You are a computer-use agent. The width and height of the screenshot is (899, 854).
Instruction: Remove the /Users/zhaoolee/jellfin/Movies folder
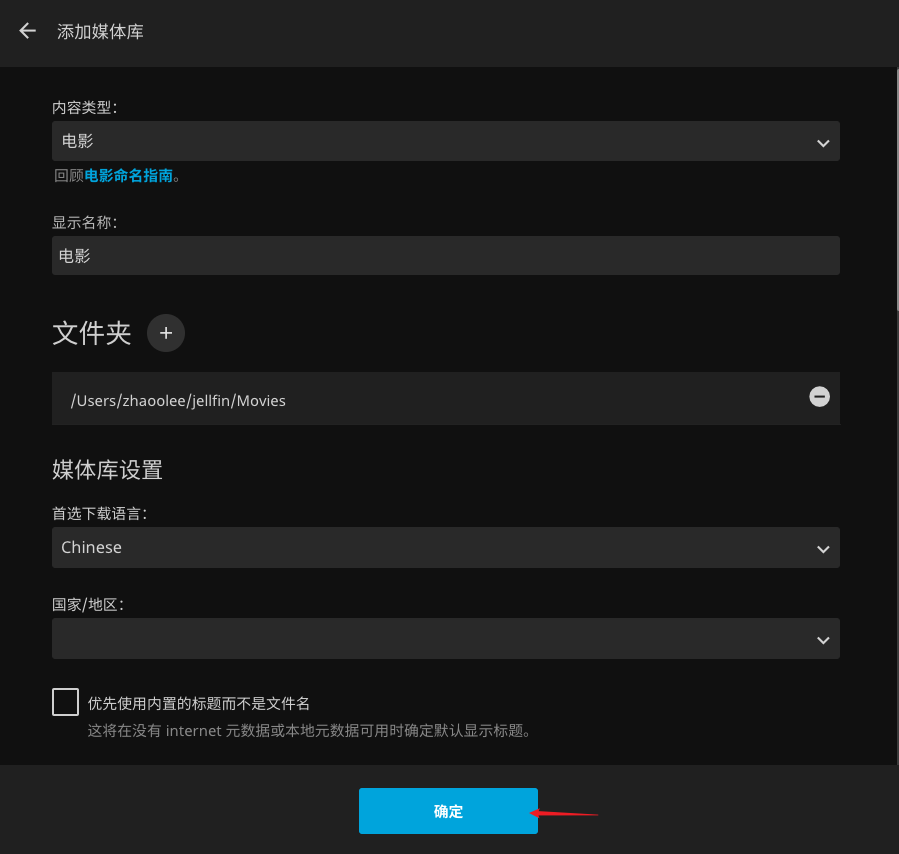[x=819, y=397]
